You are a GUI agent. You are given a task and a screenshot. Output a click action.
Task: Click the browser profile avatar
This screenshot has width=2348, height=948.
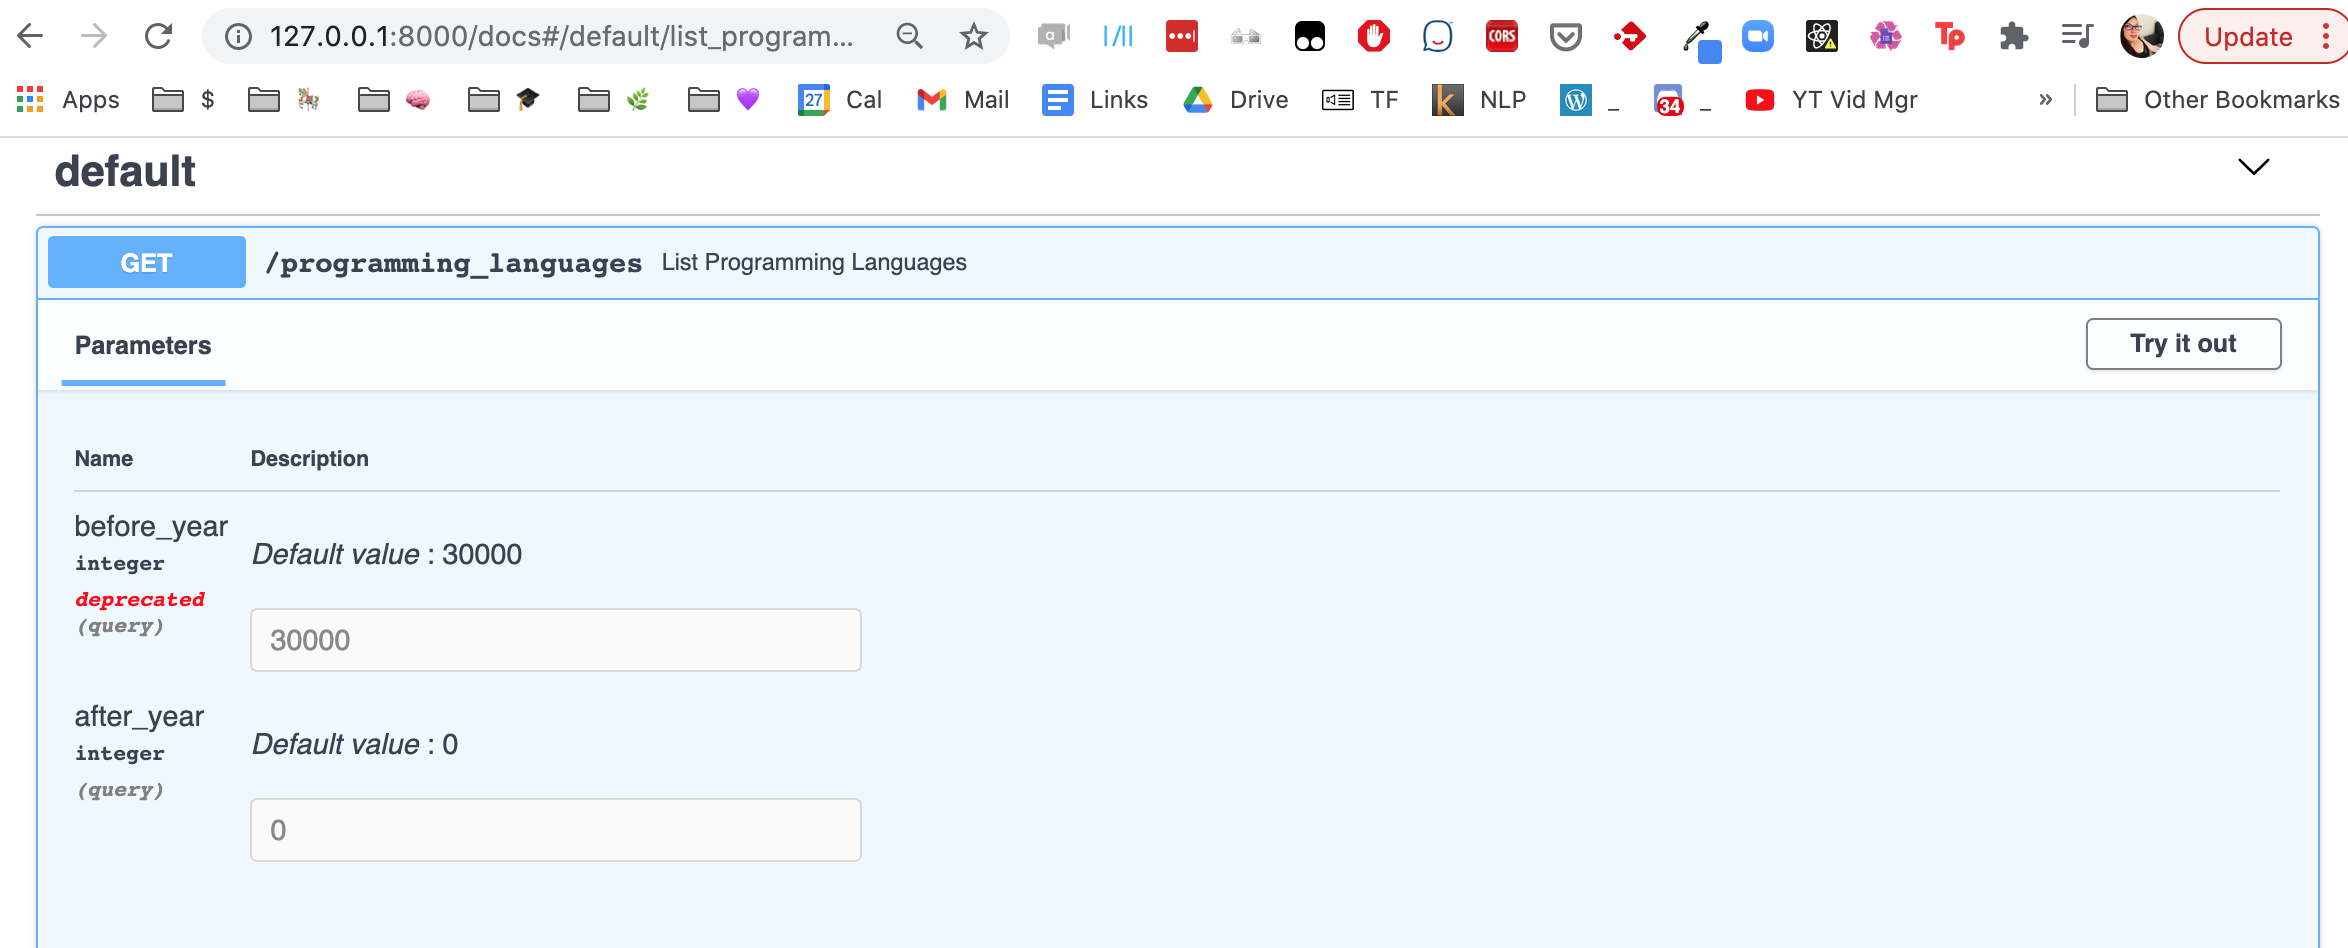pyautogui.click(x=2141, y=36)
